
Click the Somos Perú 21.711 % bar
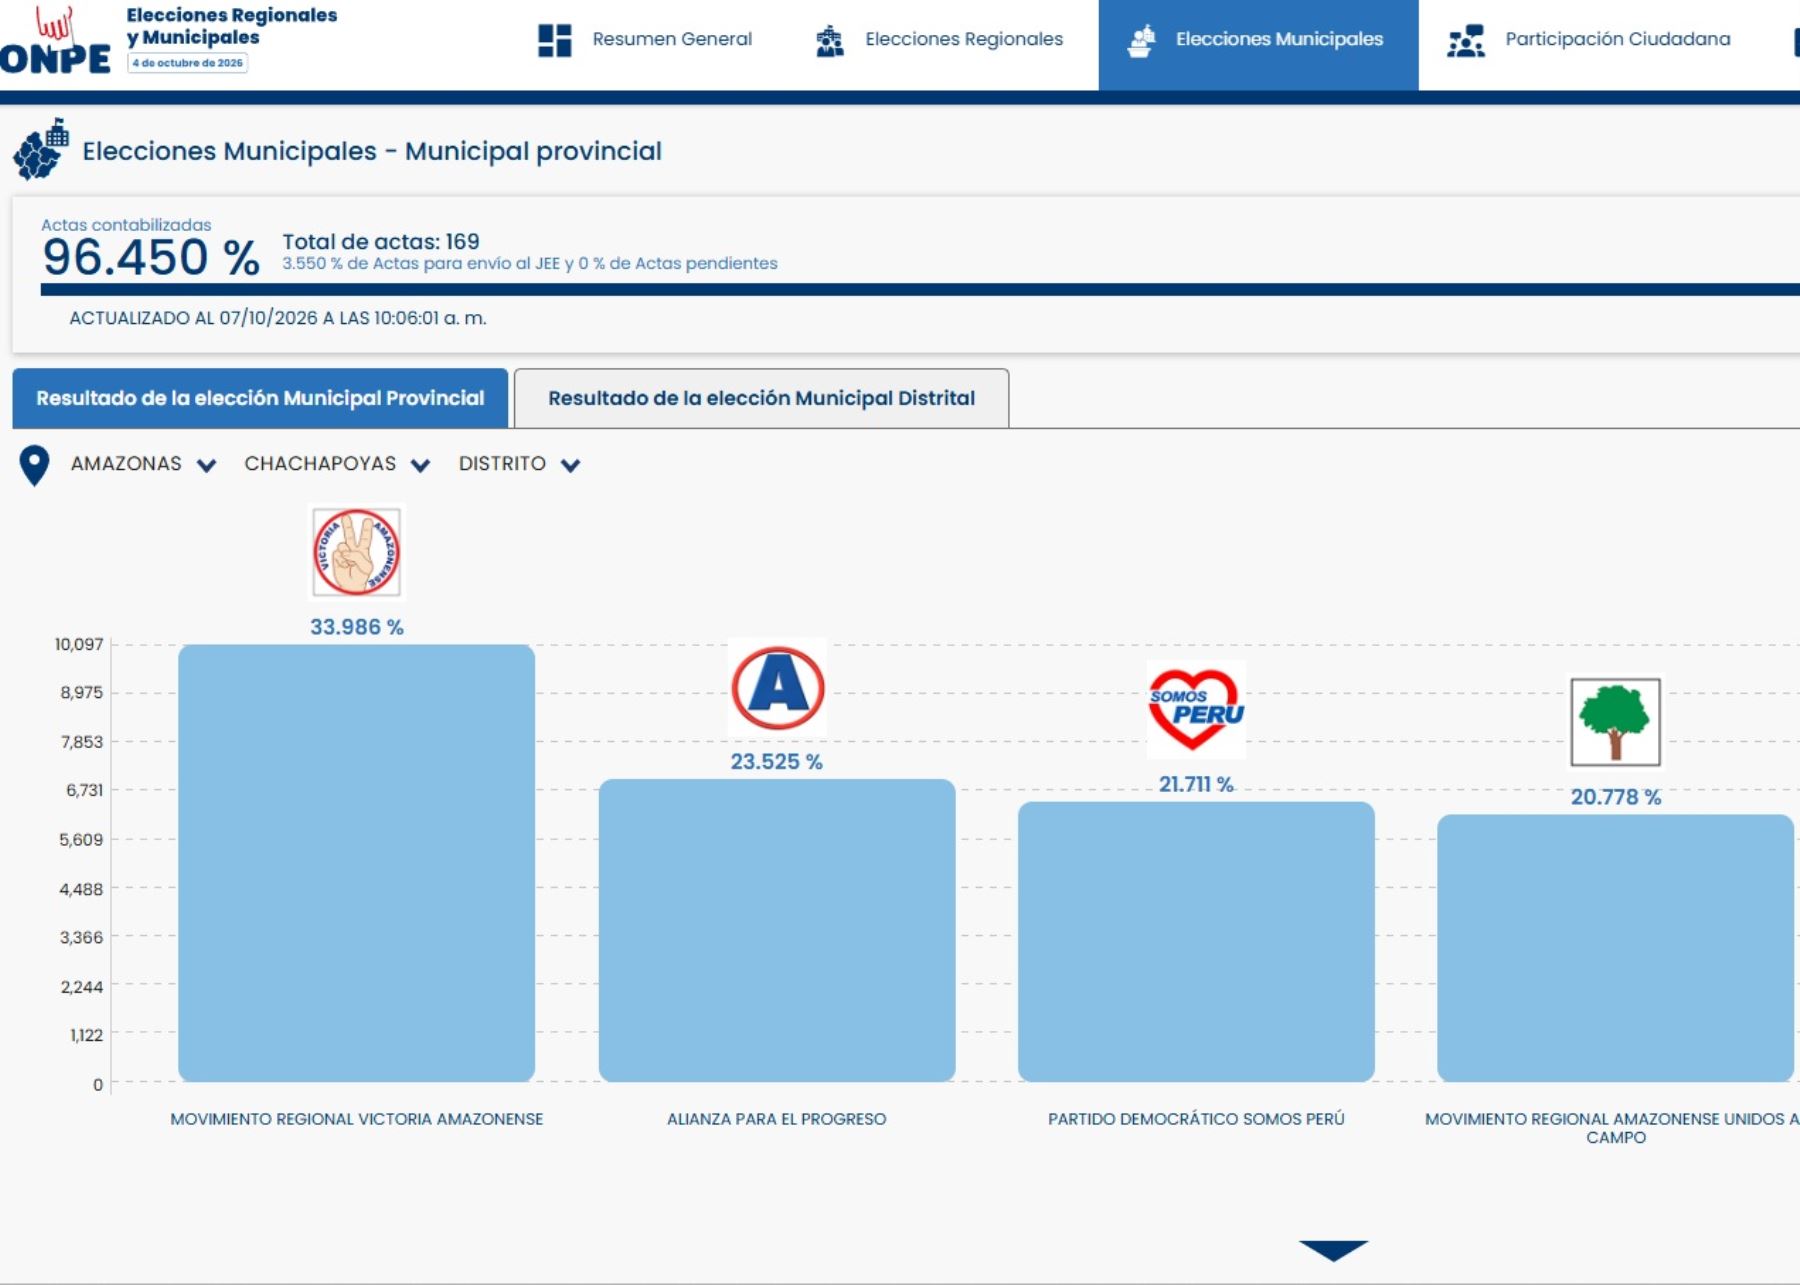click(x=1196, y=942)
